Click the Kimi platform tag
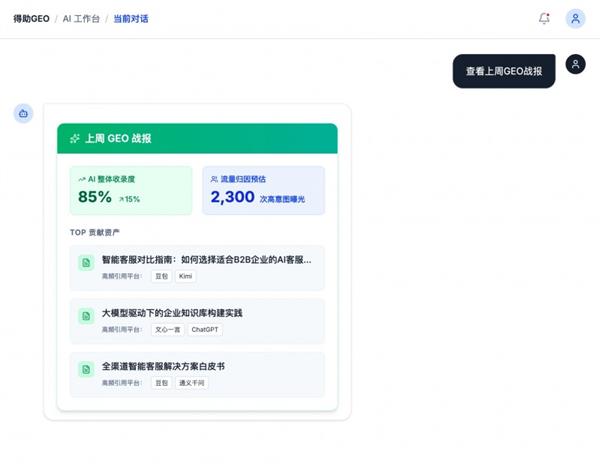The image size is (600, 465). click(186, 276)
